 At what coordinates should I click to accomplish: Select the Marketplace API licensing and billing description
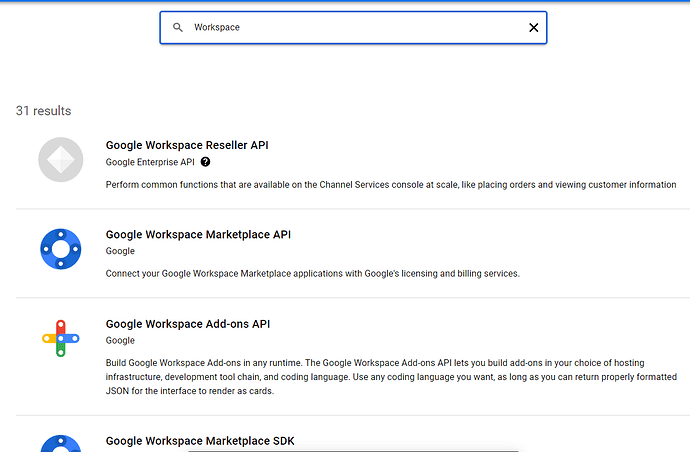point(312,274)
